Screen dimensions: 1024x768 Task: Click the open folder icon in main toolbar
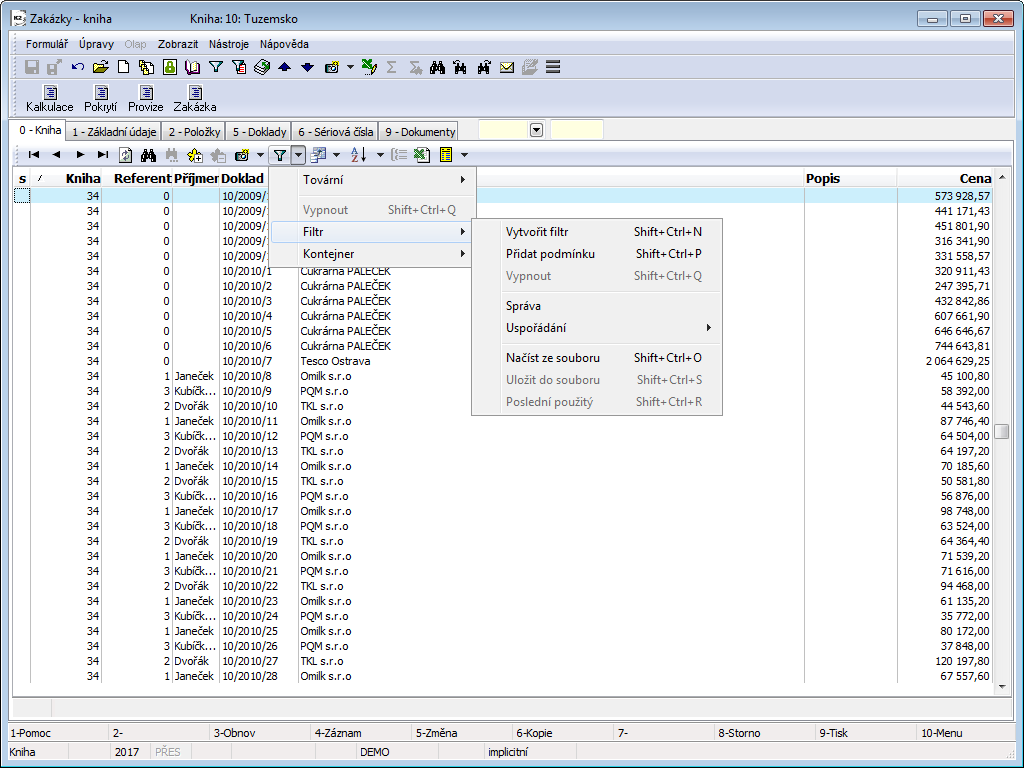(100, 67)
